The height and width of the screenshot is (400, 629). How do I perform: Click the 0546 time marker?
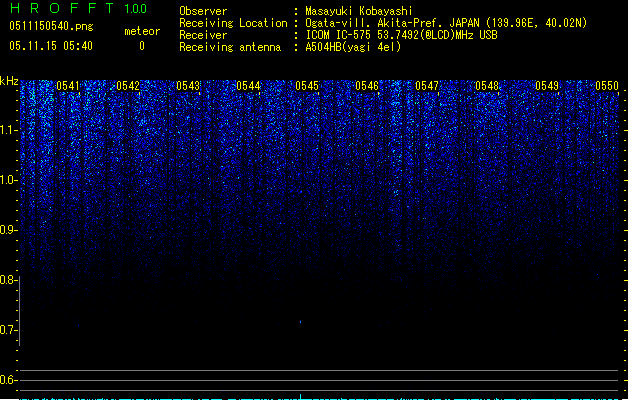[x=367, y=85]
